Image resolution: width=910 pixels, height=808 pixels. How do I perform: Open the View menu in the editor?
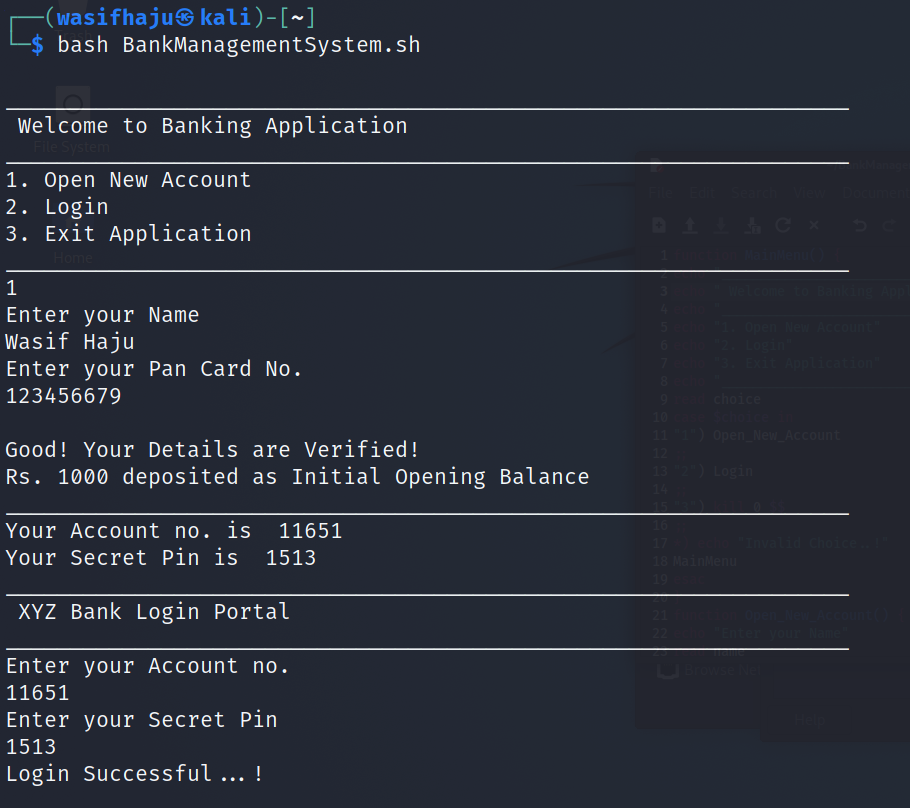click(809, 192)
